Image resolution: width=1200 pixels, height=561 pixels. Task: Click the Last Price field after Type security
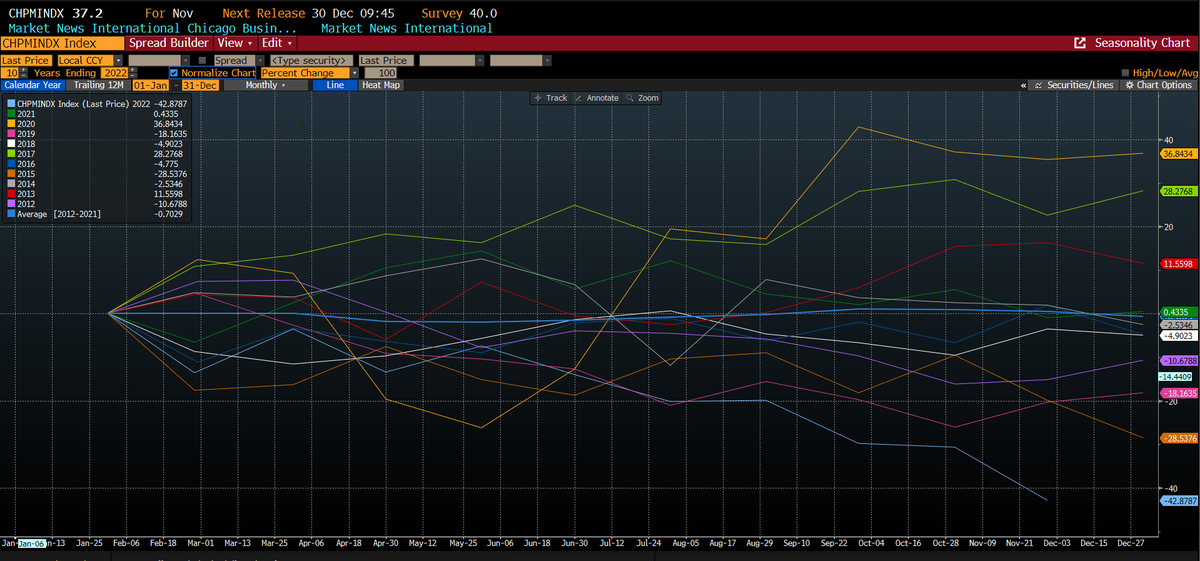click(386, 60)
